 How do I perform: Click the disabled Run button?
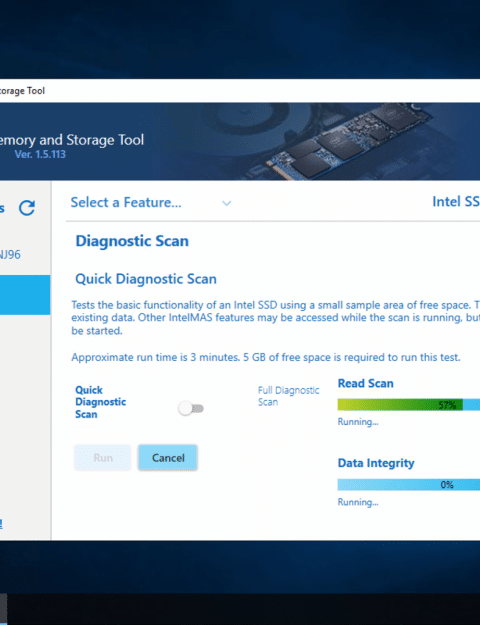click(x=102, y=457)
